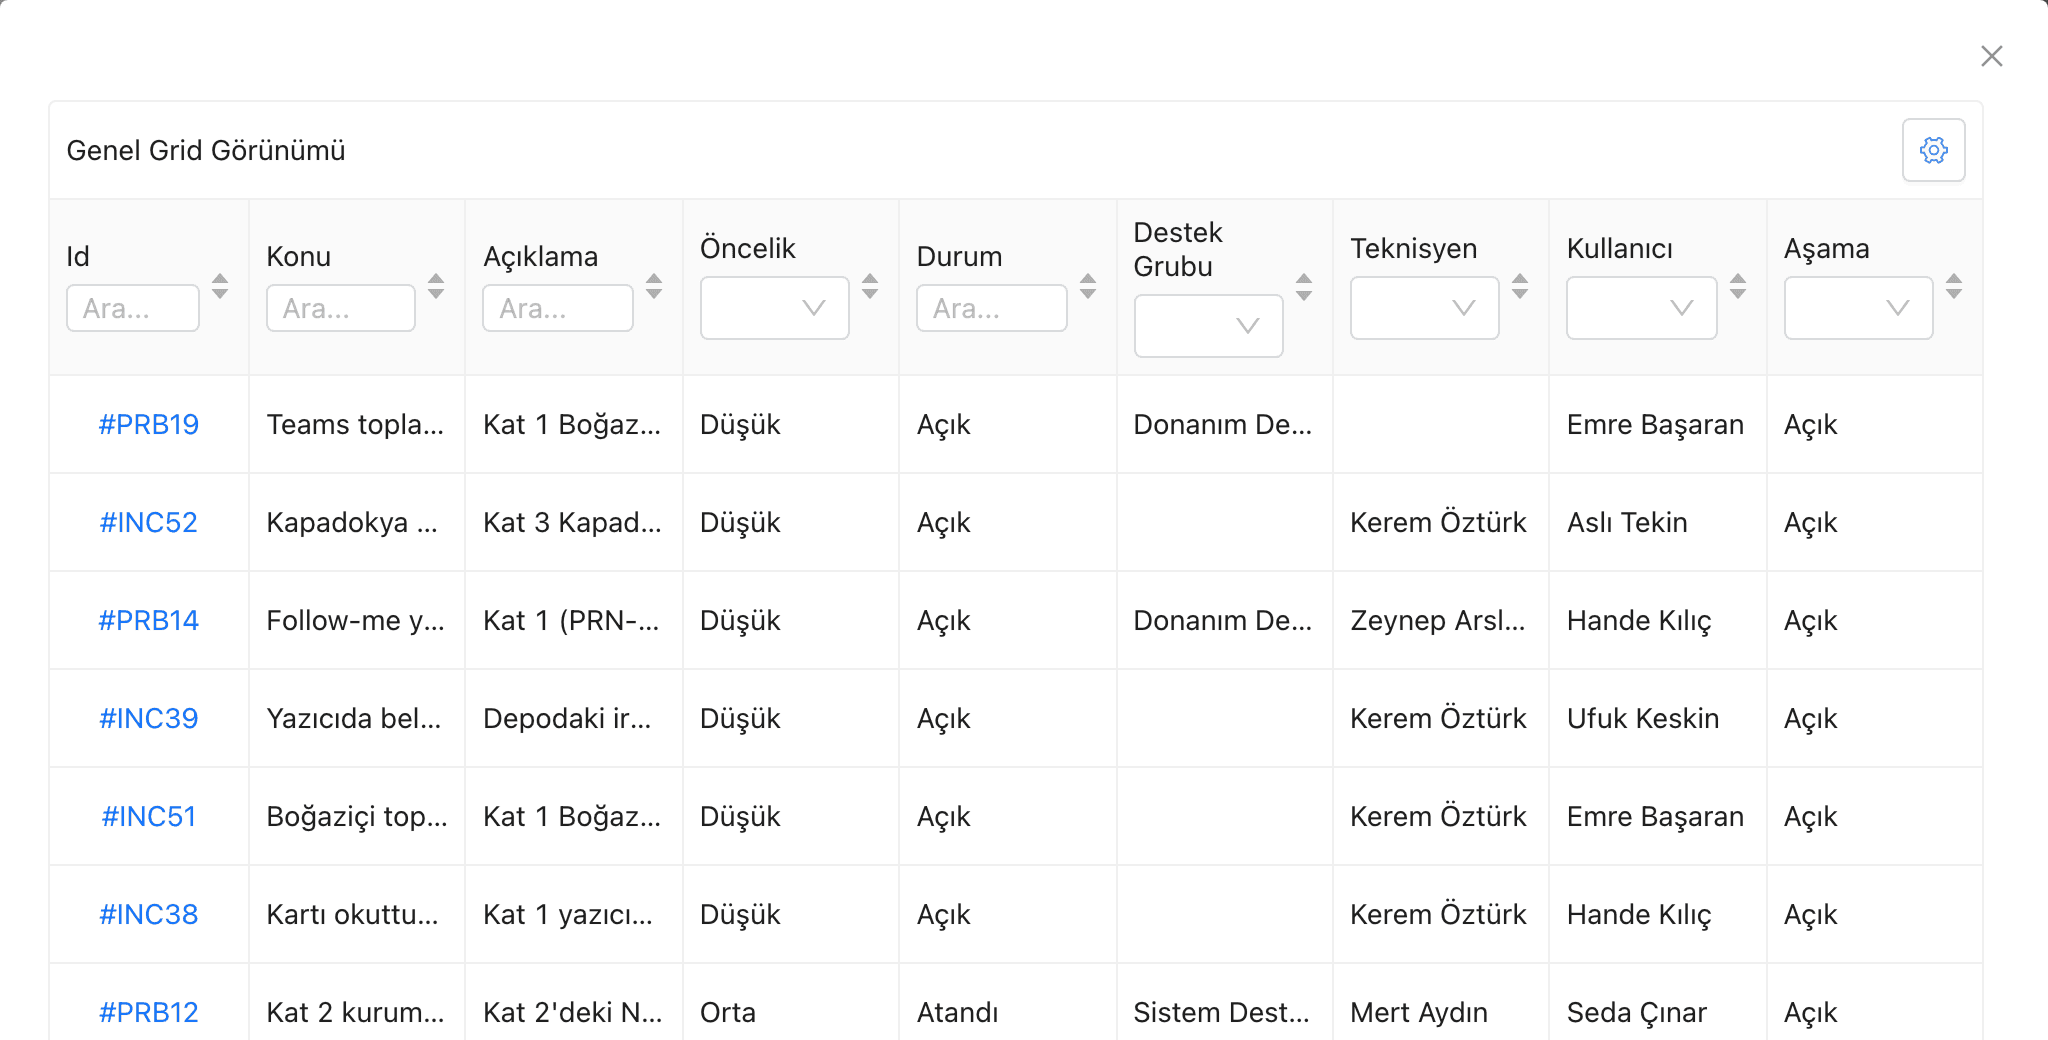Focus the Id search field
The height and width of the screenshot is (1040, 2048).
click(133, 308)
